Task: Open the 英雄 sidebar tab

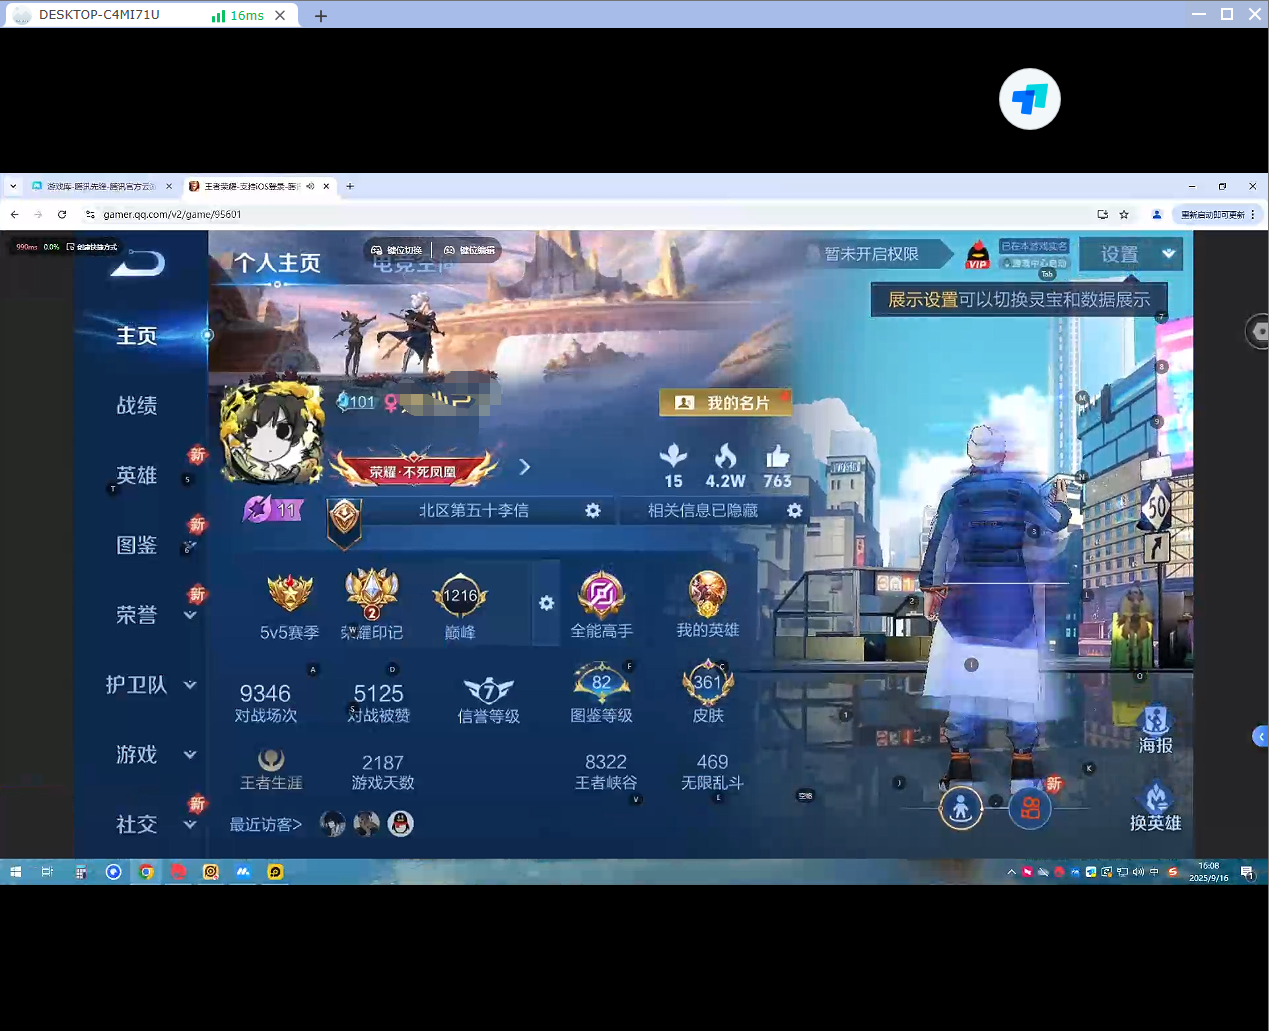Action: [137, 475]
